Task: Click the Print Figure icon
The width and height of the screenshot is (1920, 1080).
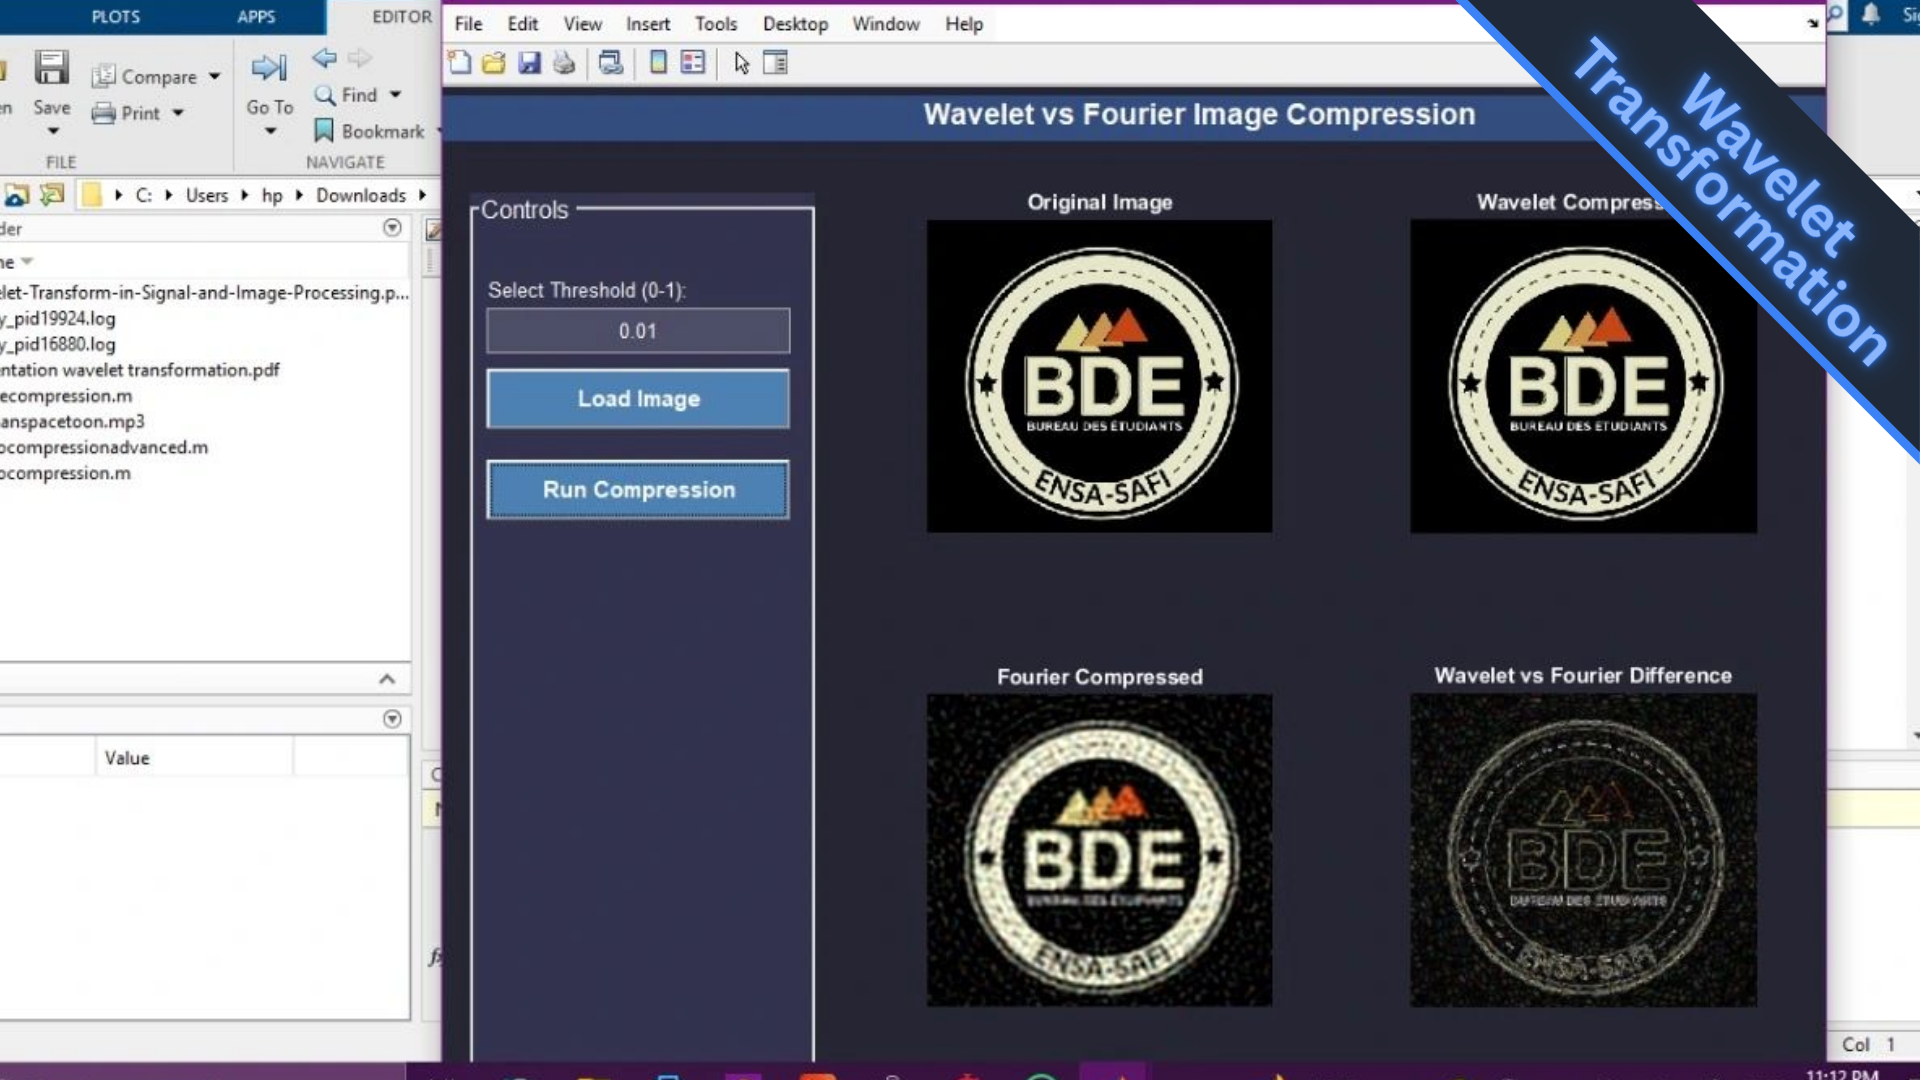Action: (x=564, y=63)
